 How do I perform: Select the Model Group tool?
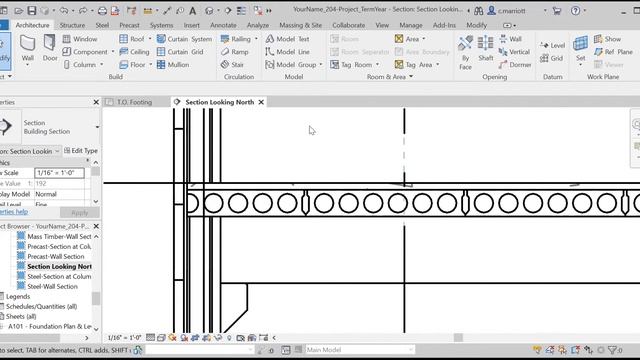point(291,64)
